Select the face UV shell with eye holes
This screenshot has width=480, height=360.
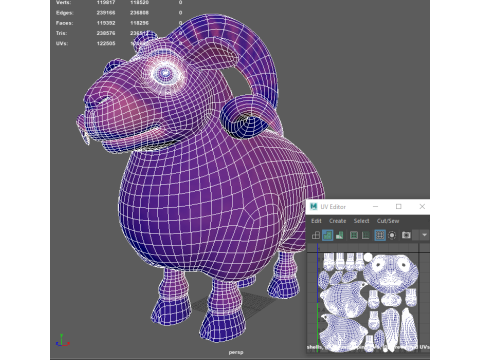point(390,274)
